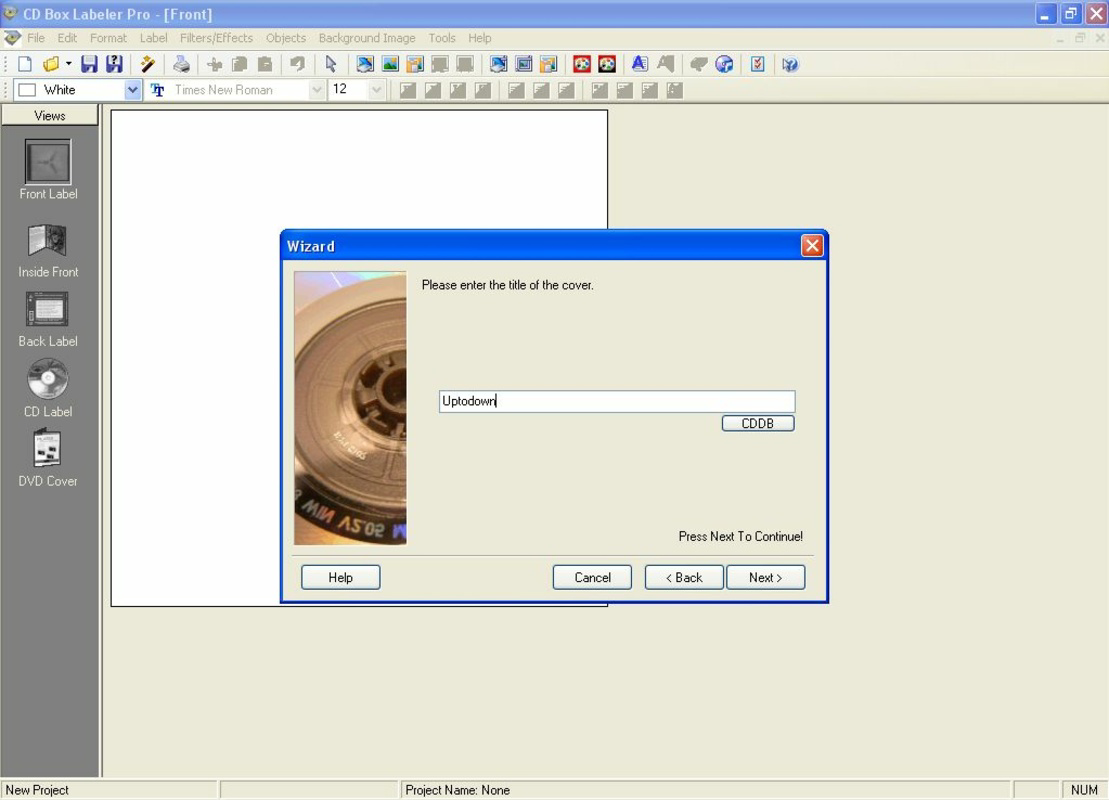Click the checklist options toolbar icon
Image resolution: width=1109 pixels, height=800 pixels.
tap(757, 64)
